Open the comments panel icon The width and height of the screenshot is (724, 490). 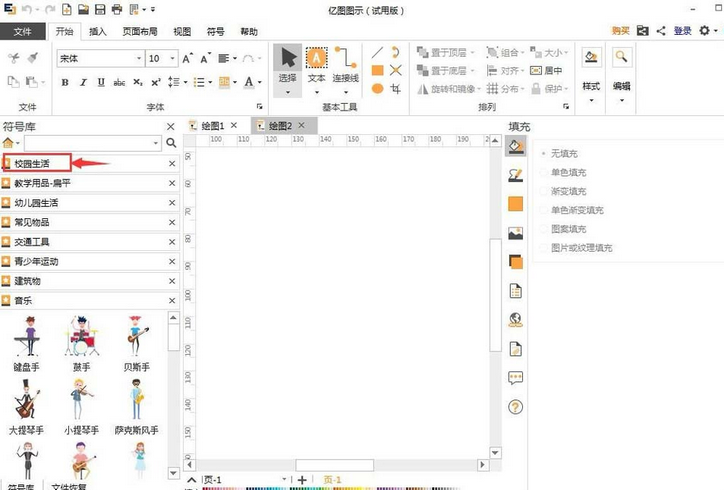point(516,378)
